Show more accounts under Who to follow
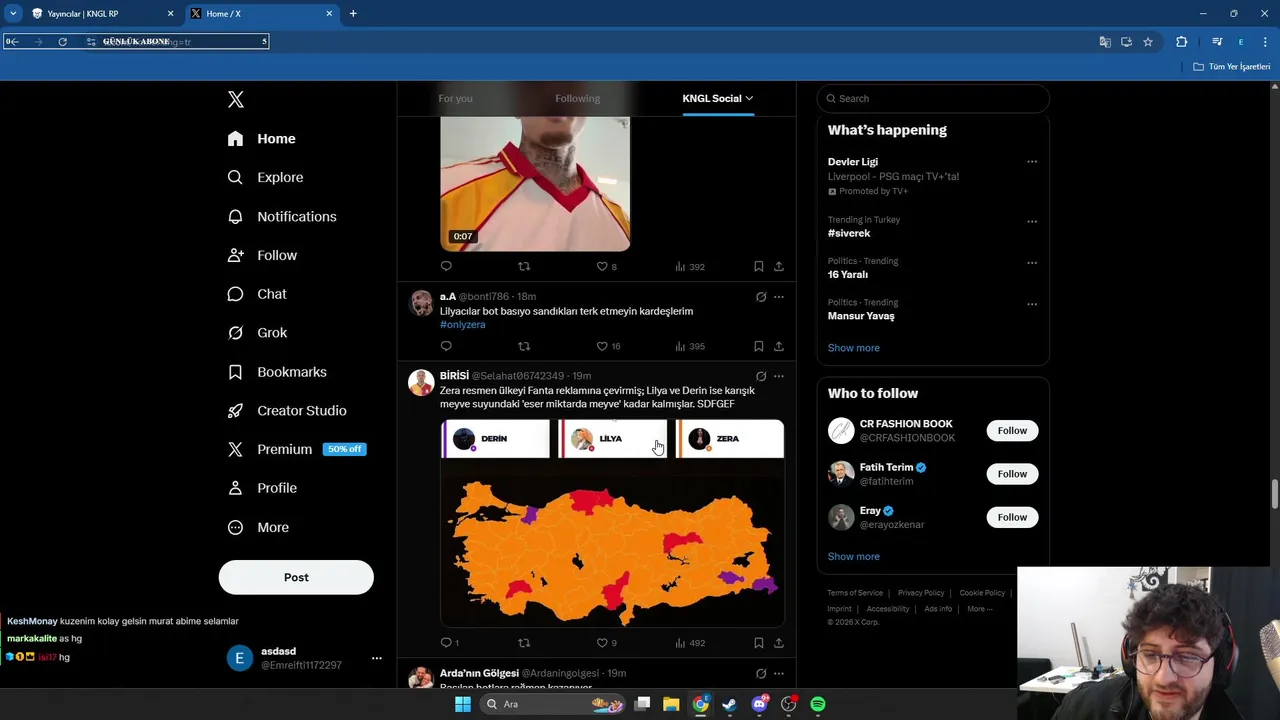 point(853,557)
